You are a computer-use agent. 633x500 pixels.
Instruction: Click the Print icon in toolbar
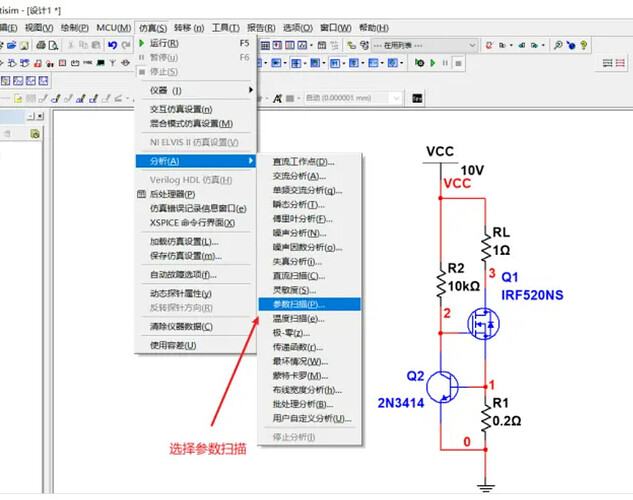tap(40, 45)
